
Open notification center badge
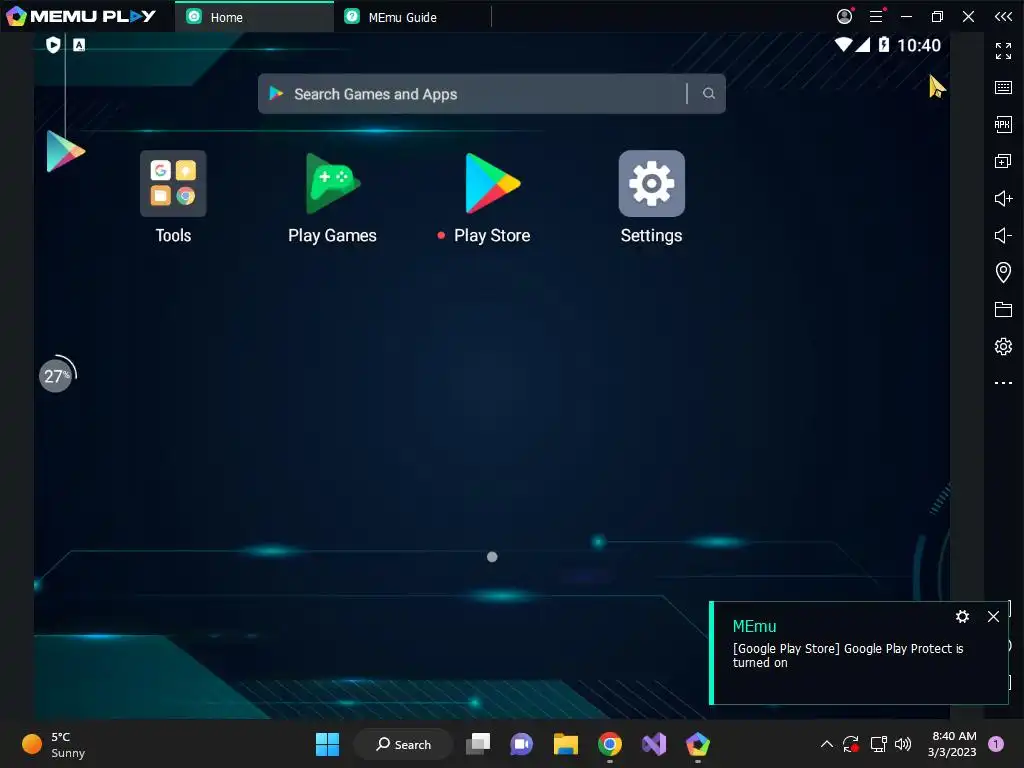coord(996,744)
